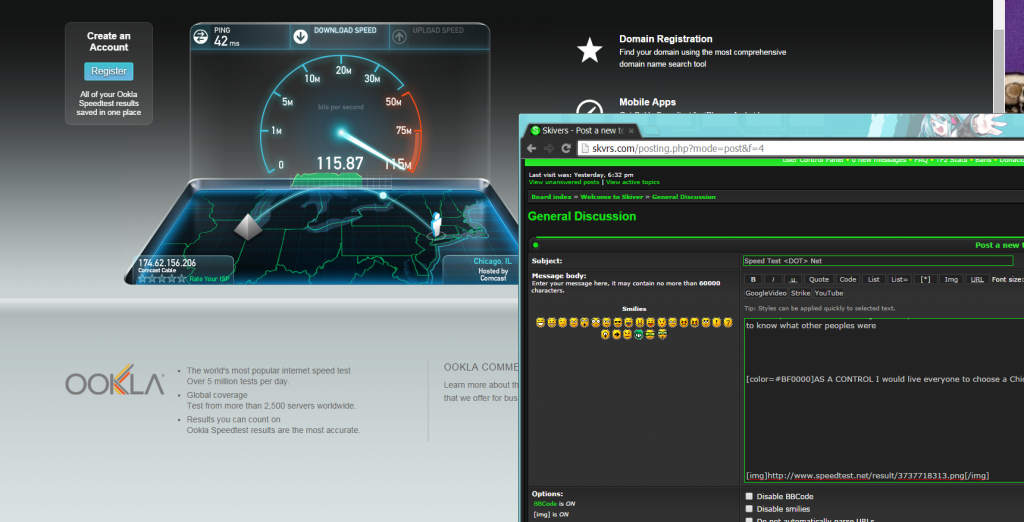Click the List= BBCode button
Screen dimensions: 1024x522
pyautogui.click(x=899, y=279)
